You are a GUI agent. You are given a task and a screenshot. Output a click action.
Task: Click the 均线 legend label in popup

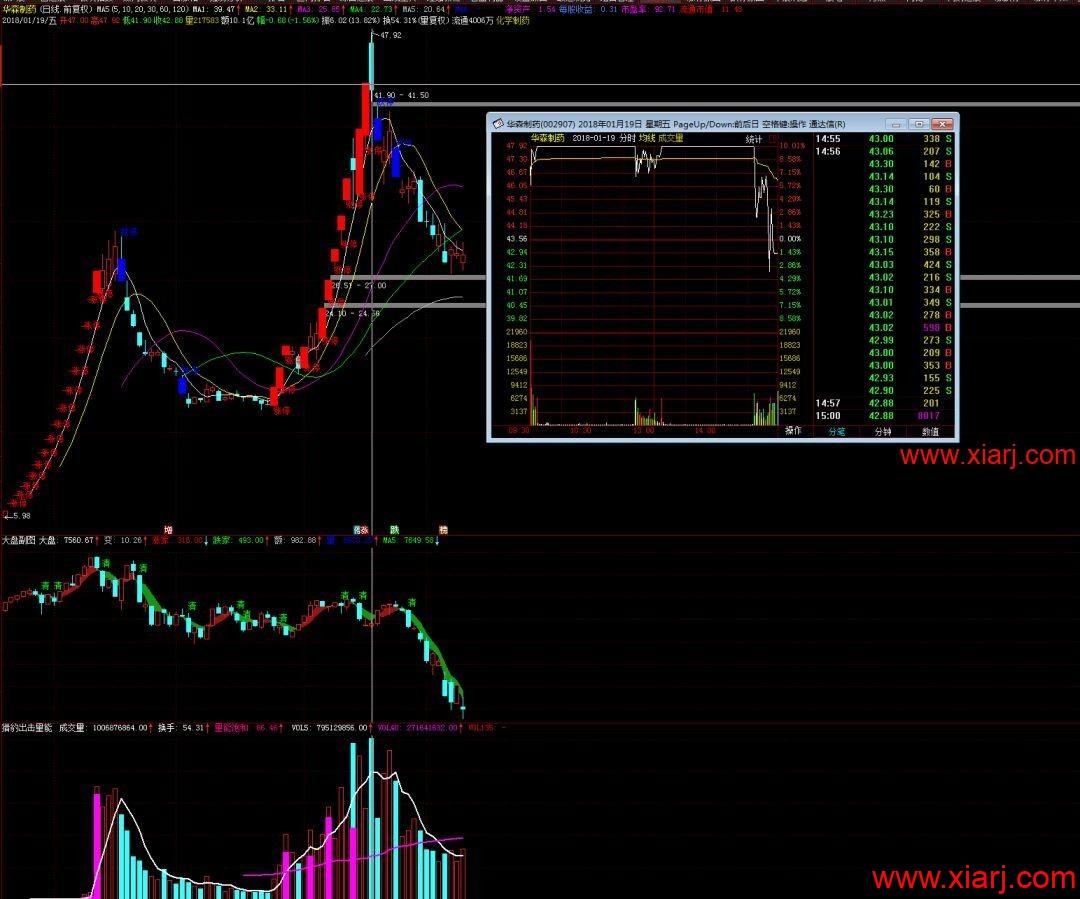click(646, 138)
